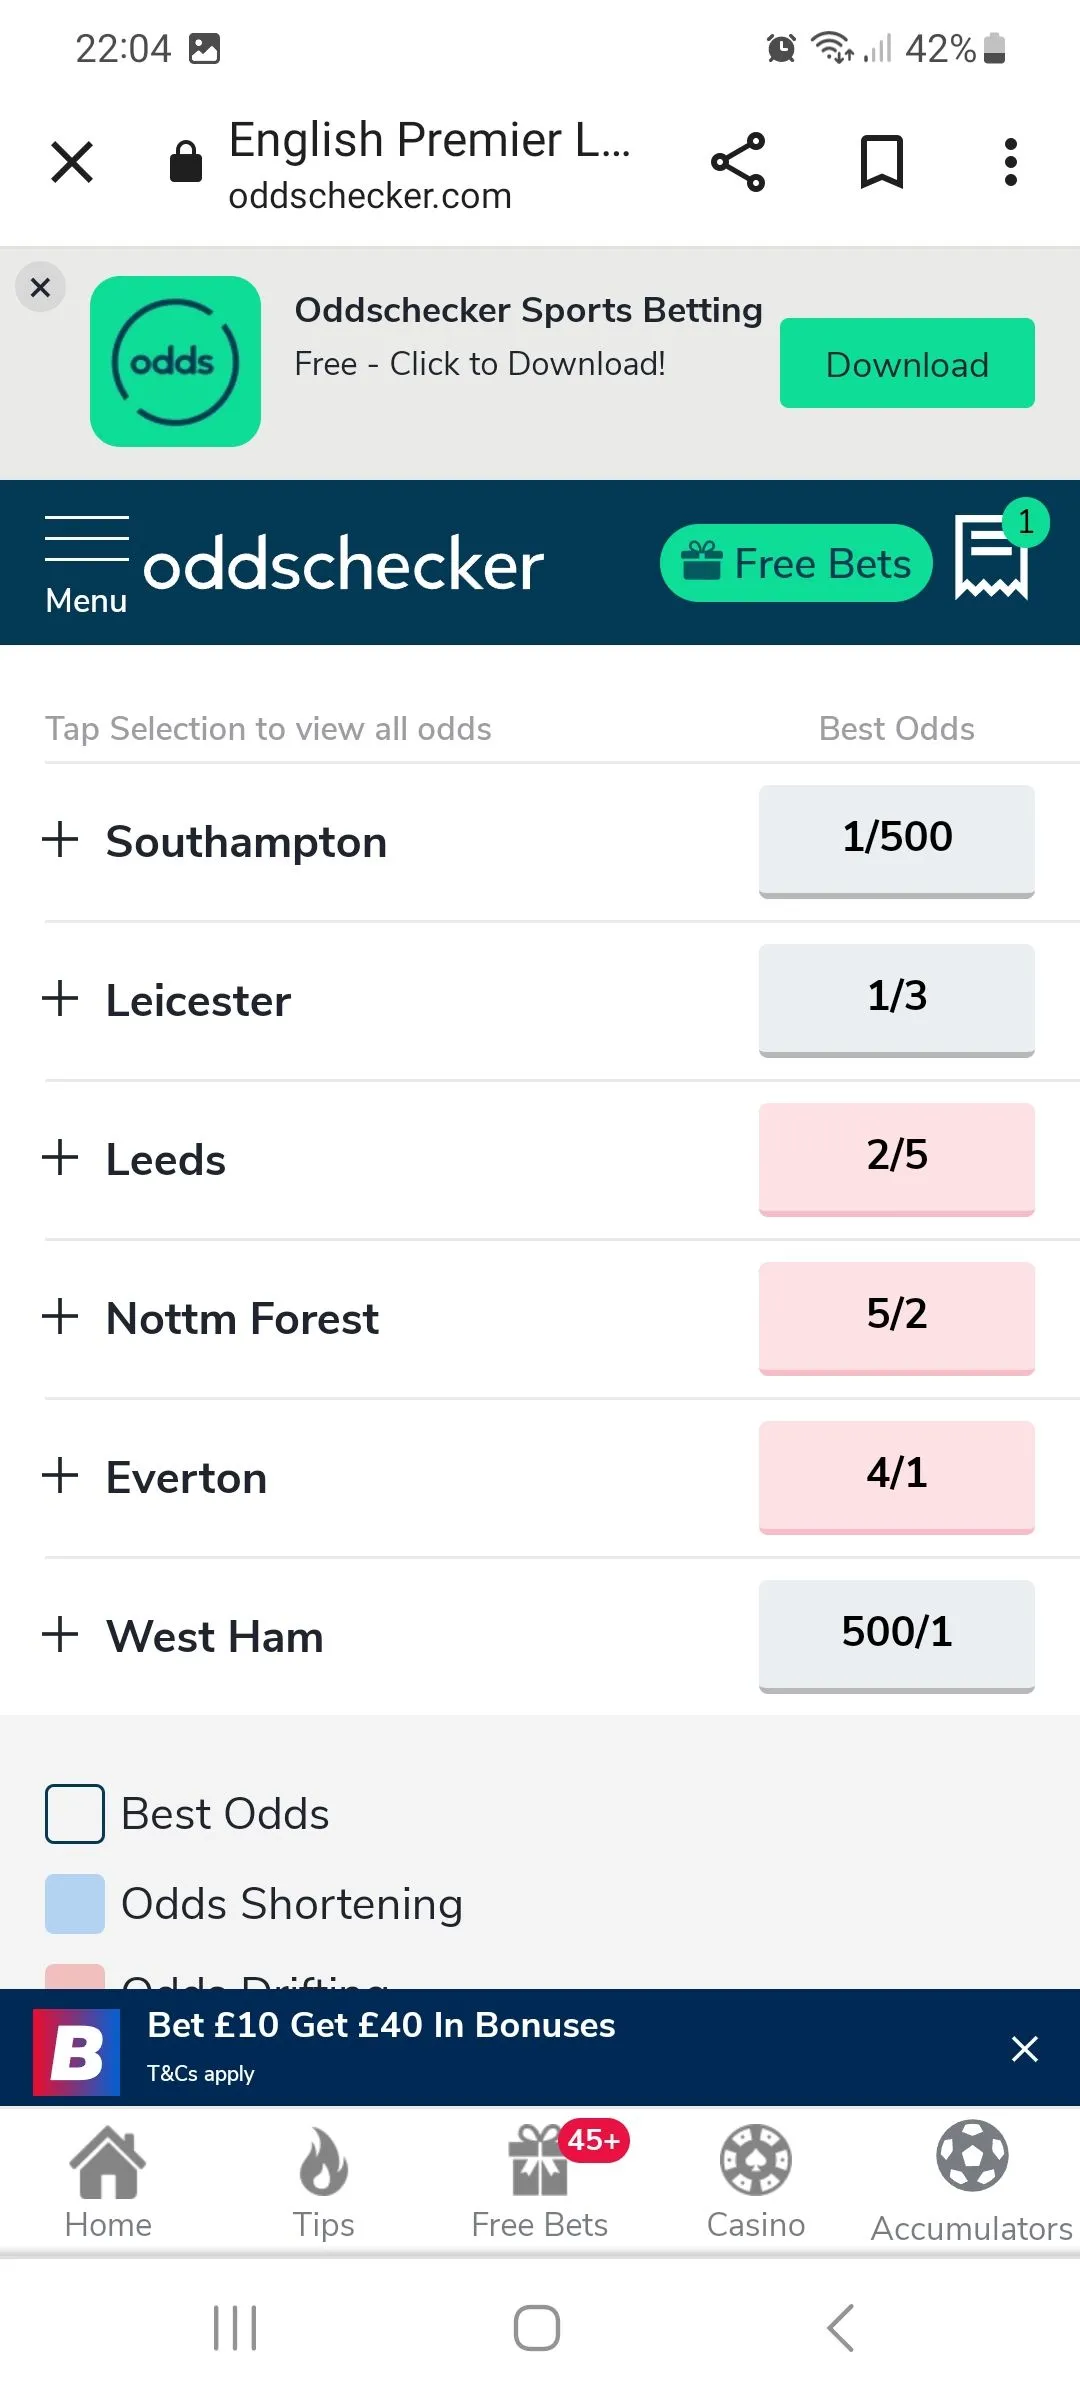Viewport: 1080px width, 2400px height.
Task: Tap the Free Bets header button
Action: [x=796, y=563]
